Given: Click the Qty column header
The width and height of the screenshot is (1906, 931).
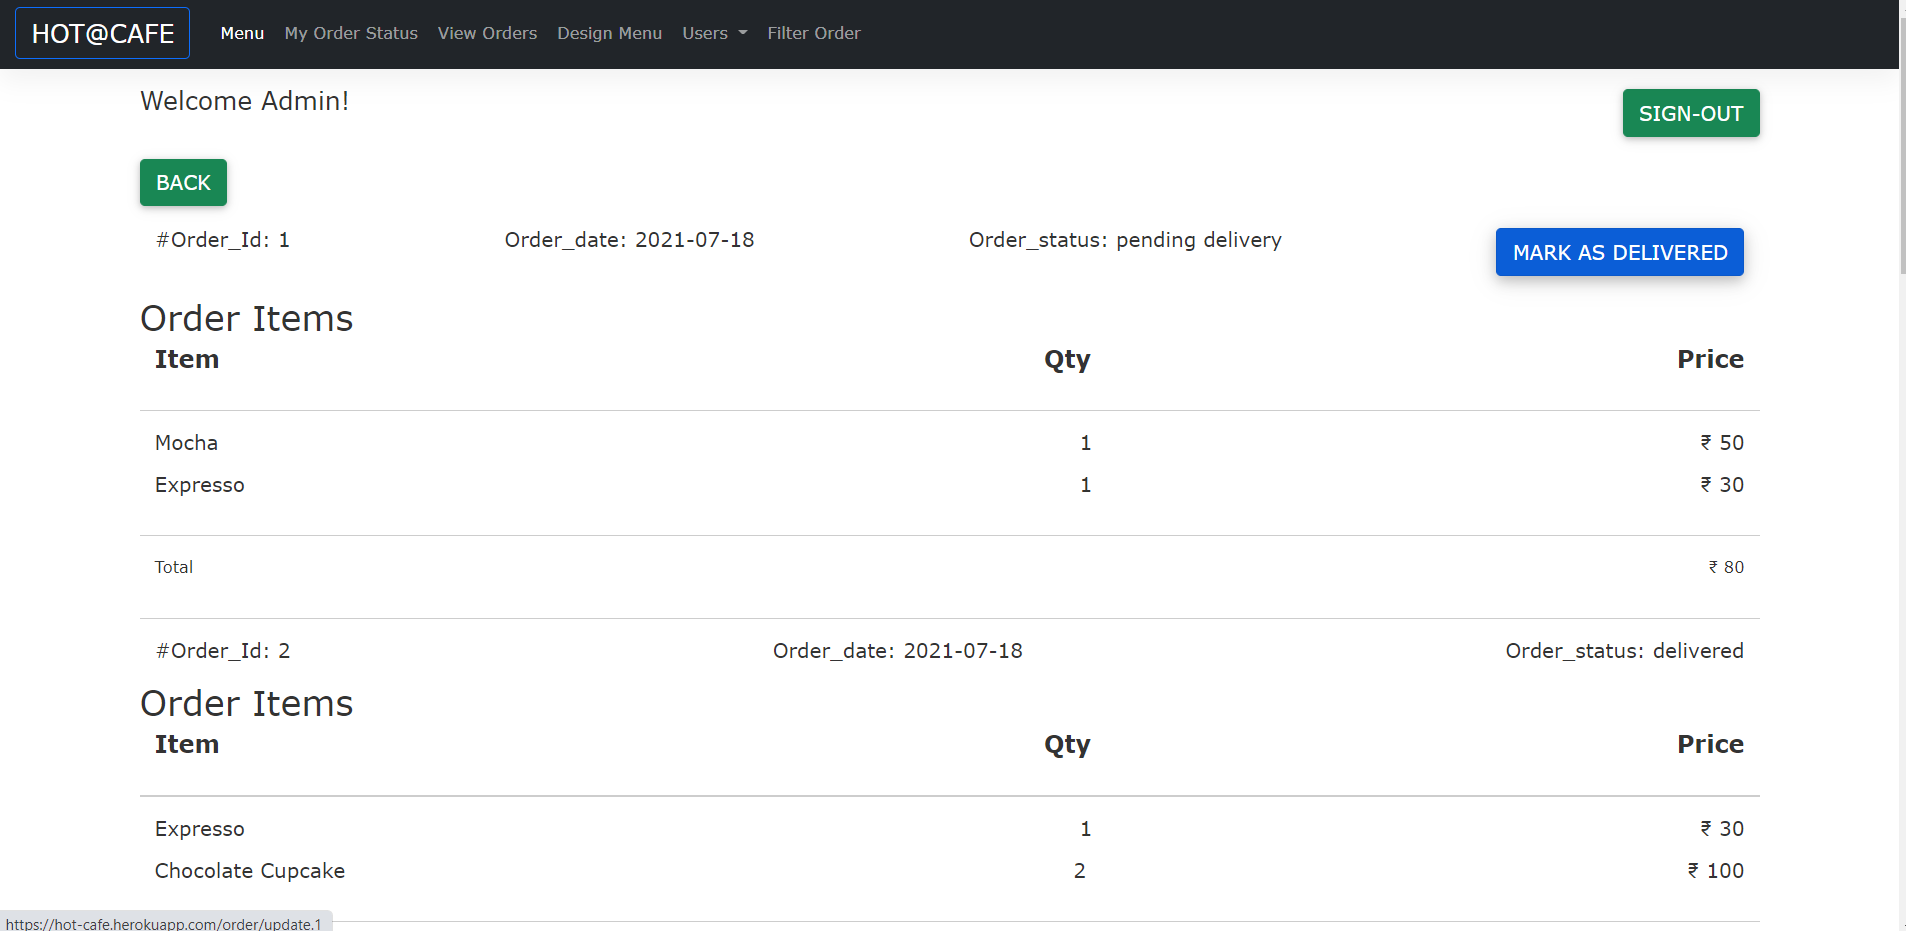Looking at the screenshot, I should [x=1066, y=359].
